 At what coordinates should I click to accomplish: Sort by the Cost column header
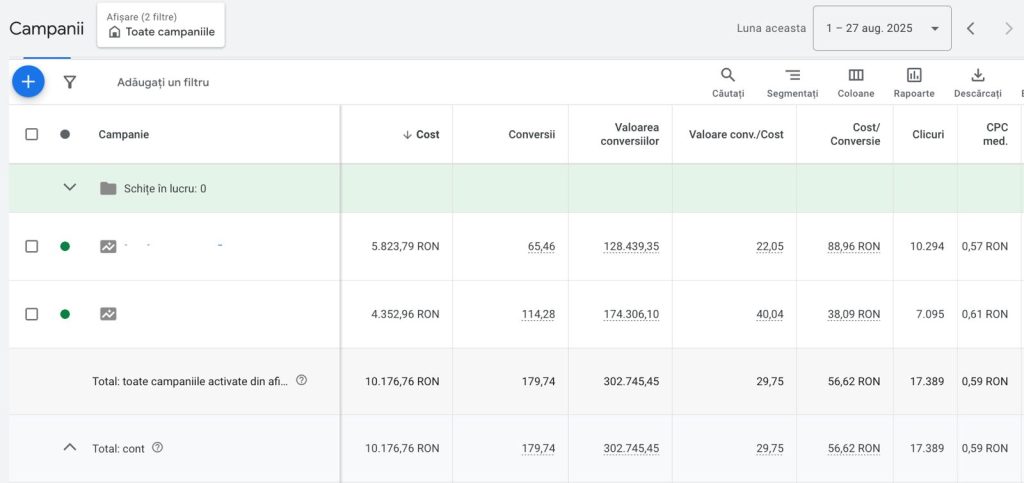(421, 134)
